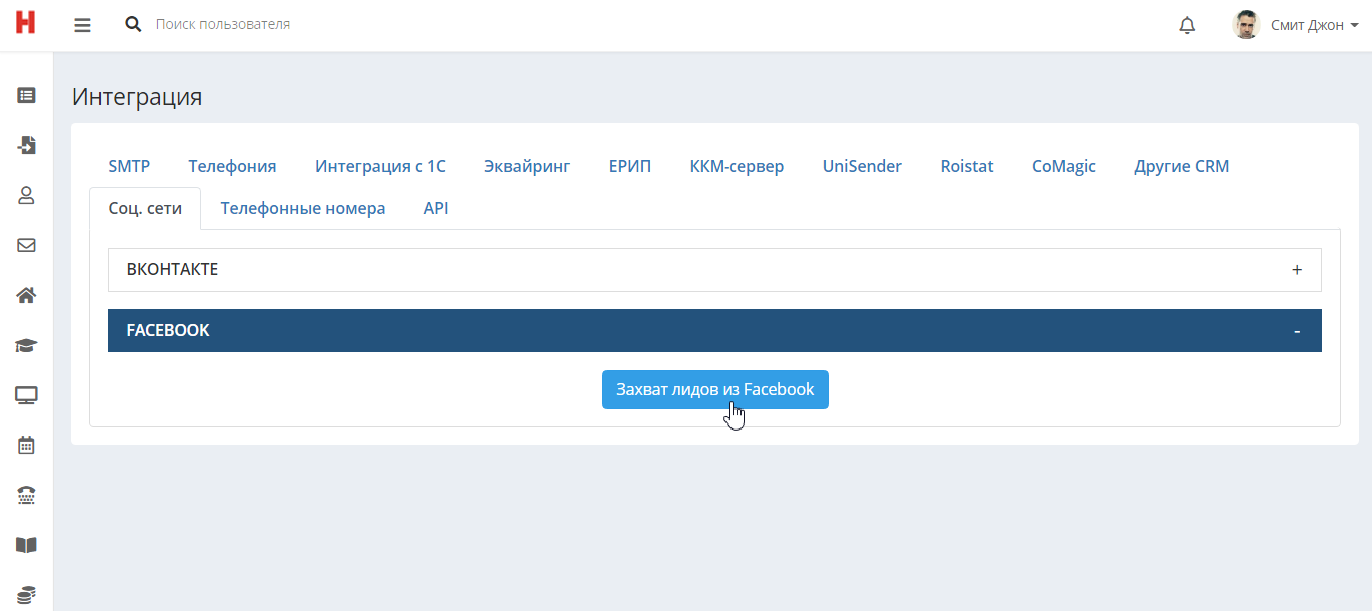This screenshot has height=611, width=1372.
Task: Click the minus sign on FACEBOOK row
Action: click(1297, 331)
